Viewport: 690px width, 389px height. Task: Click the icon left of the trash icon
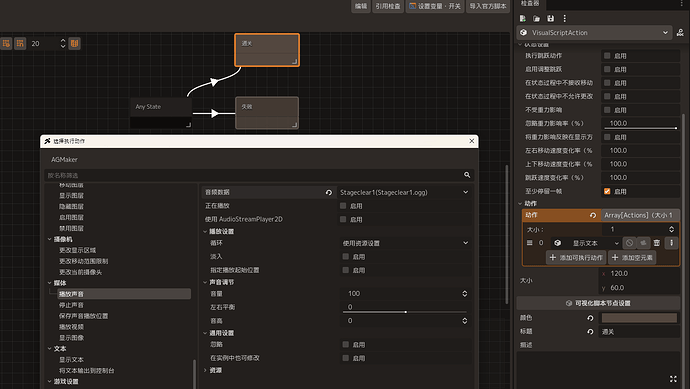pos(643,243)
